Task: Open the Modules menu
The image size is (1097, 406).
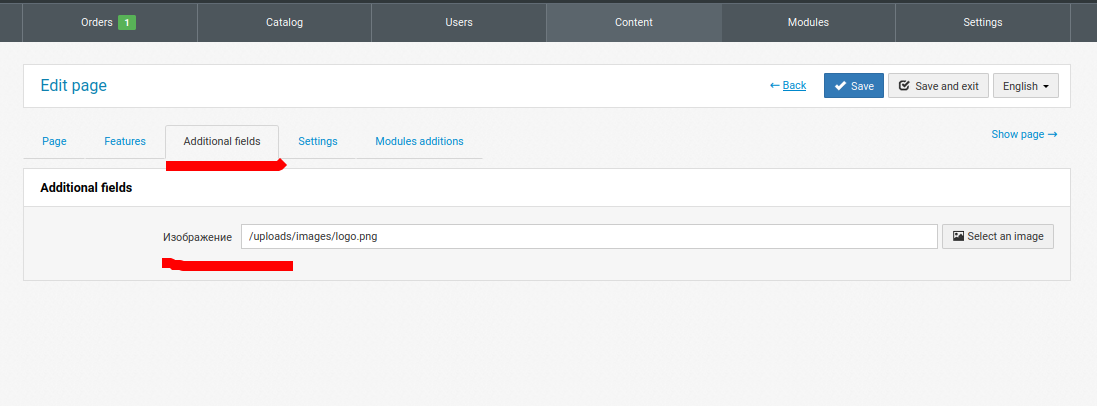Action: coord(808,22)
